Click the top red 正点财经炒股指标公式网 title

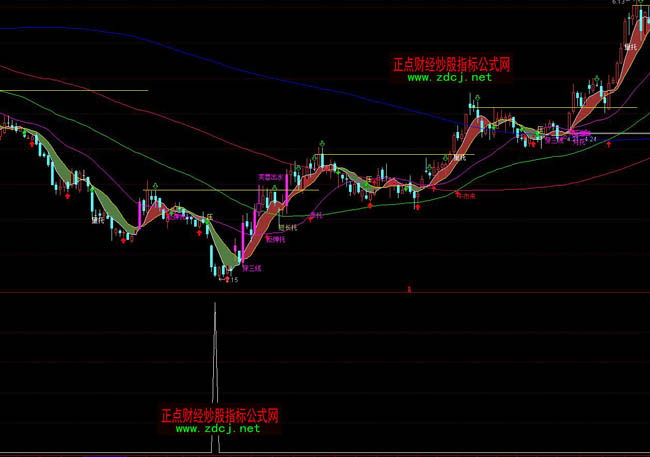click(x=451, y=64)
